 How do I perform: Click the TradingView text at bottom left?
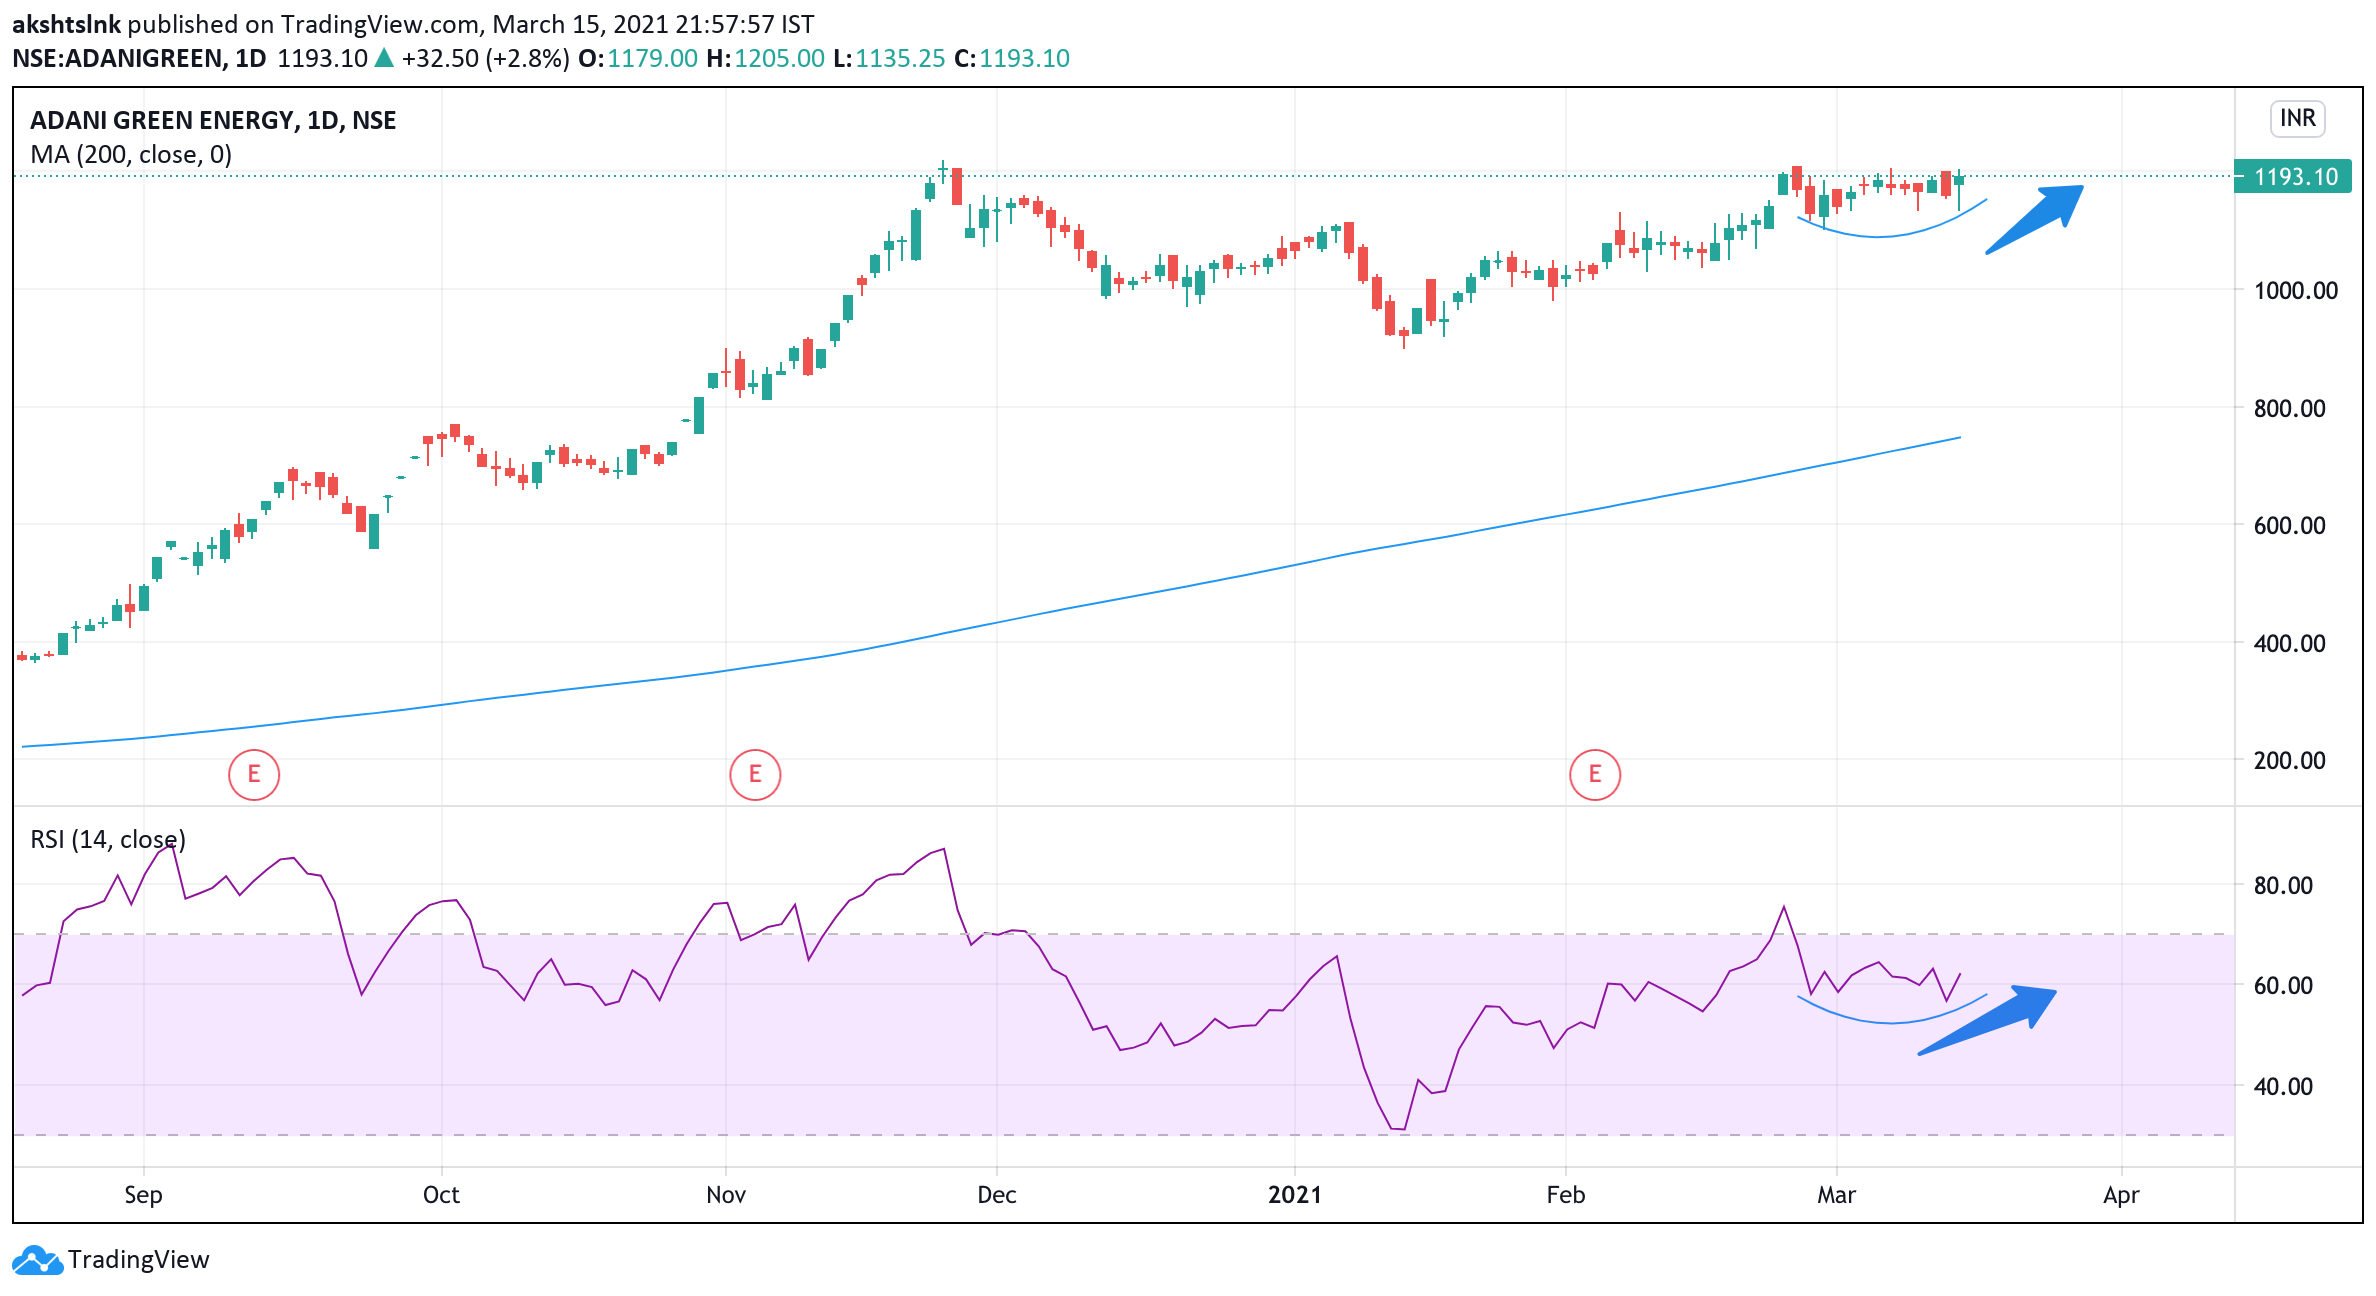point(138,1260)
